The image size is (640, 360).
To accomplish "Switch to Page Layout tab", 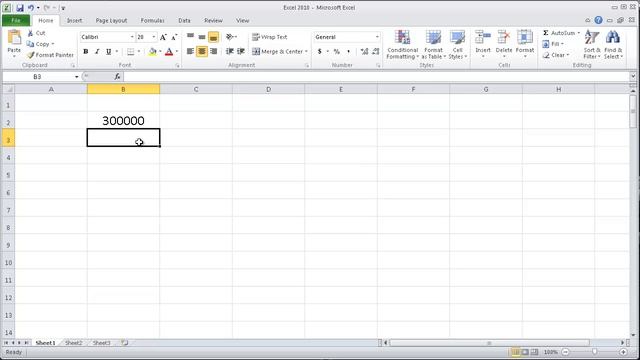I will tap(111, 20).
